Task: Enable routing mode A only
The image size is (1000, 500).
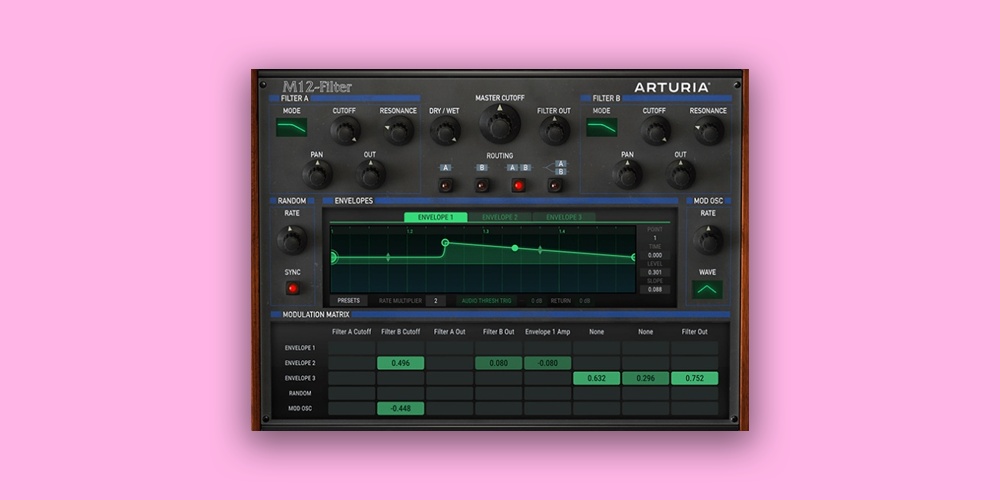Action: [445, 185]
